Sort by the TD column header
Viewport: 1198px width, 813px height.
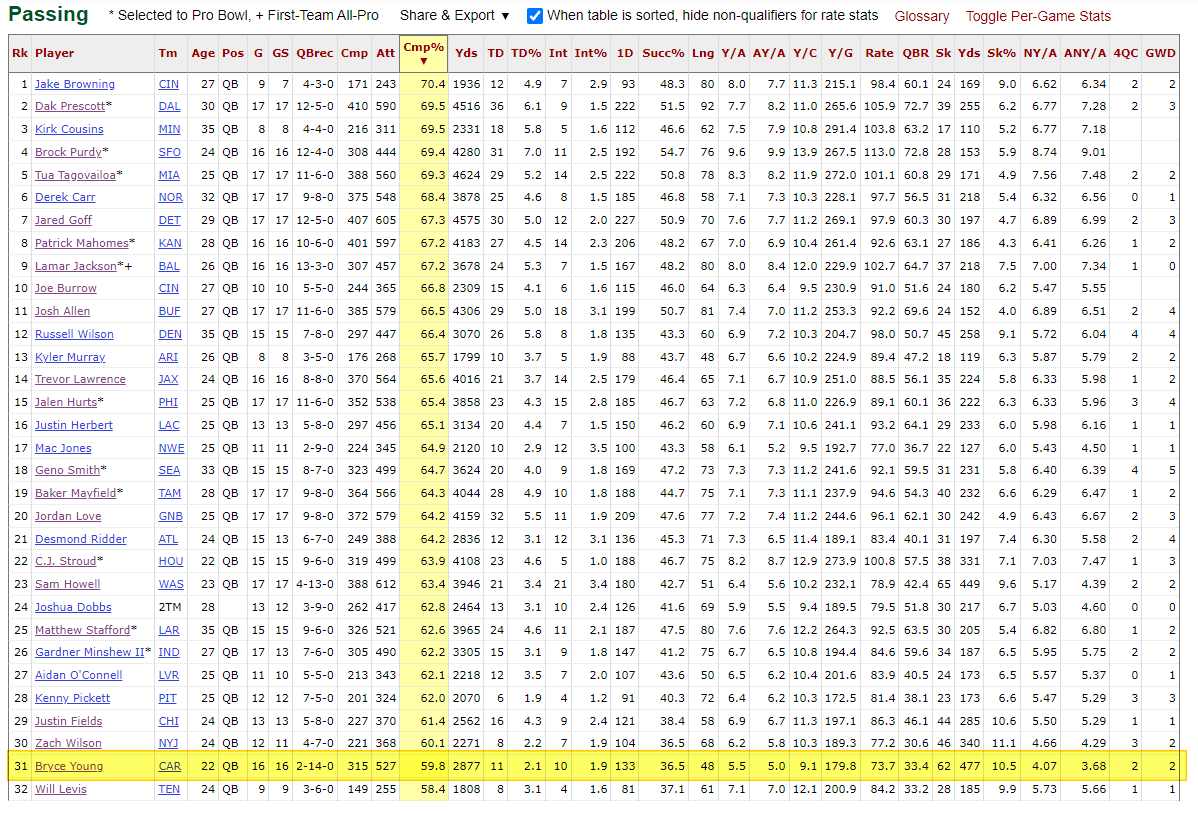[x=496, y=53]
